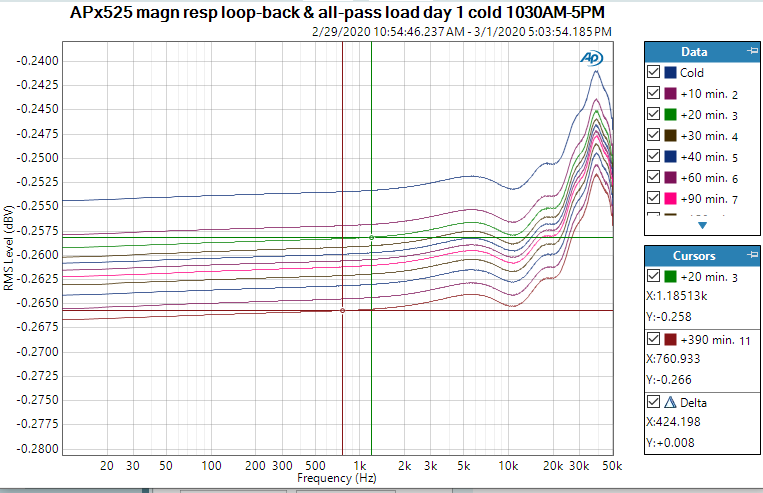Click the Y:-0.258 cursor value
763x493 pixels.
tap(669, 317)
